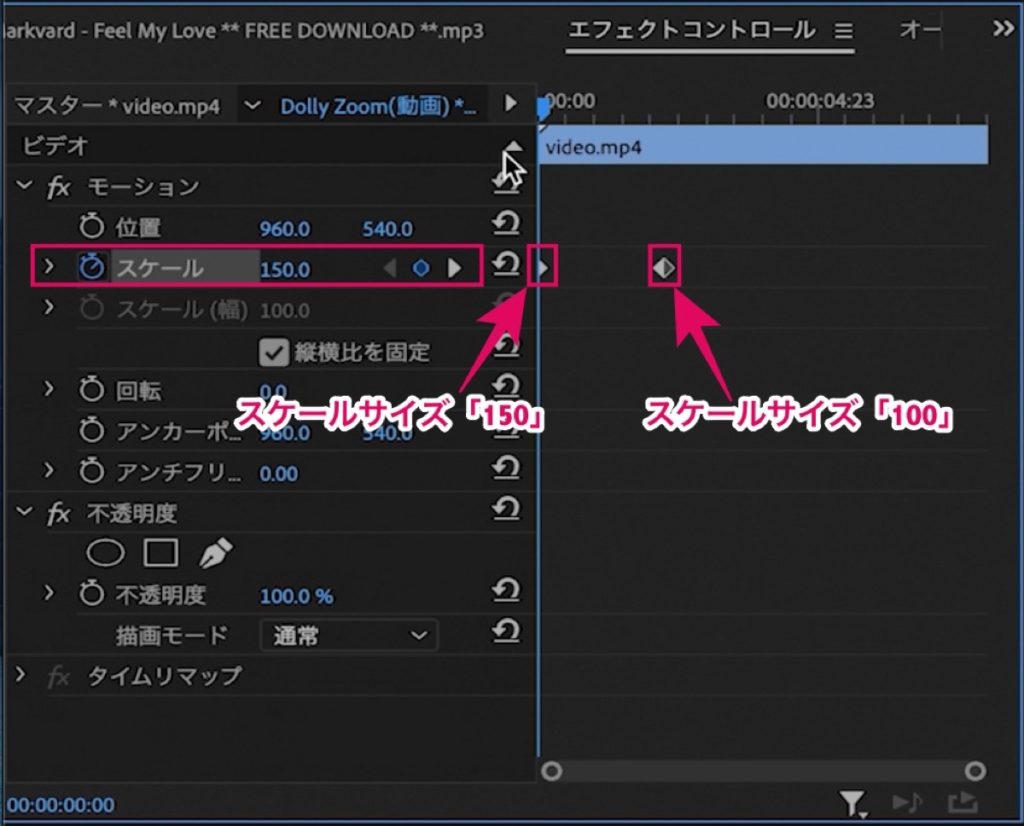Reset the アンチフリッカー parameter

coord(506,468)
